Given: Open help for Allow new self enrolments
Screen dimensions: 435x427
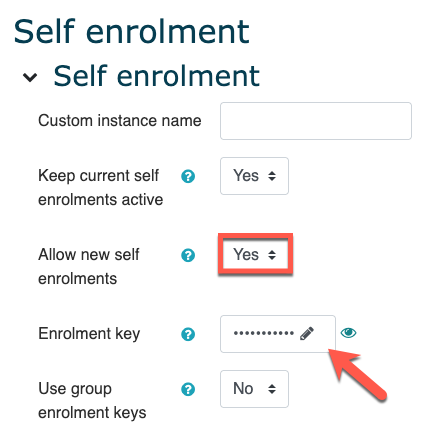Looking at the screenshot, I should (x=188, y=255).
